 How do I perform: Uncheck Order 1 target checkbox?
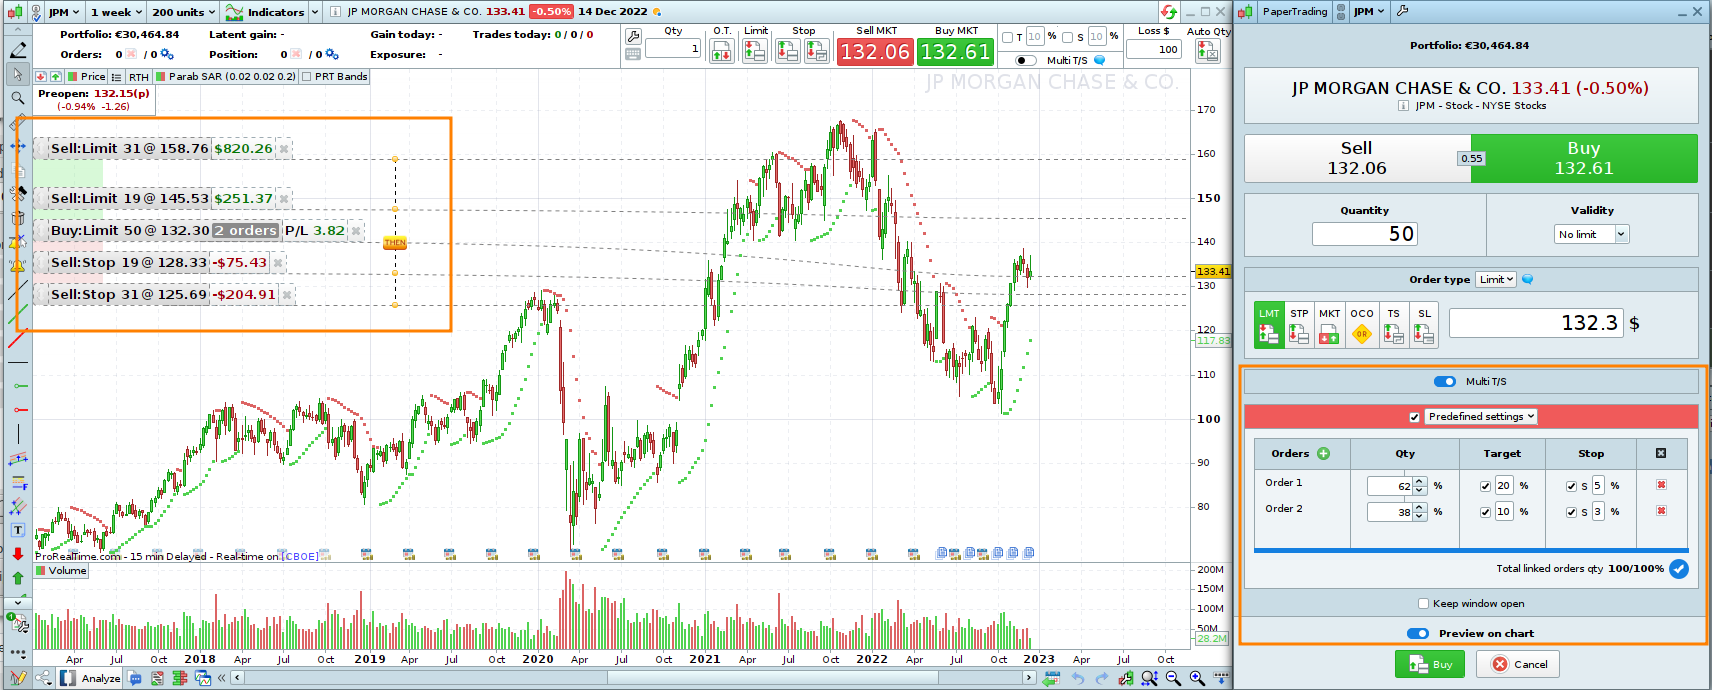coord(1485,486)
